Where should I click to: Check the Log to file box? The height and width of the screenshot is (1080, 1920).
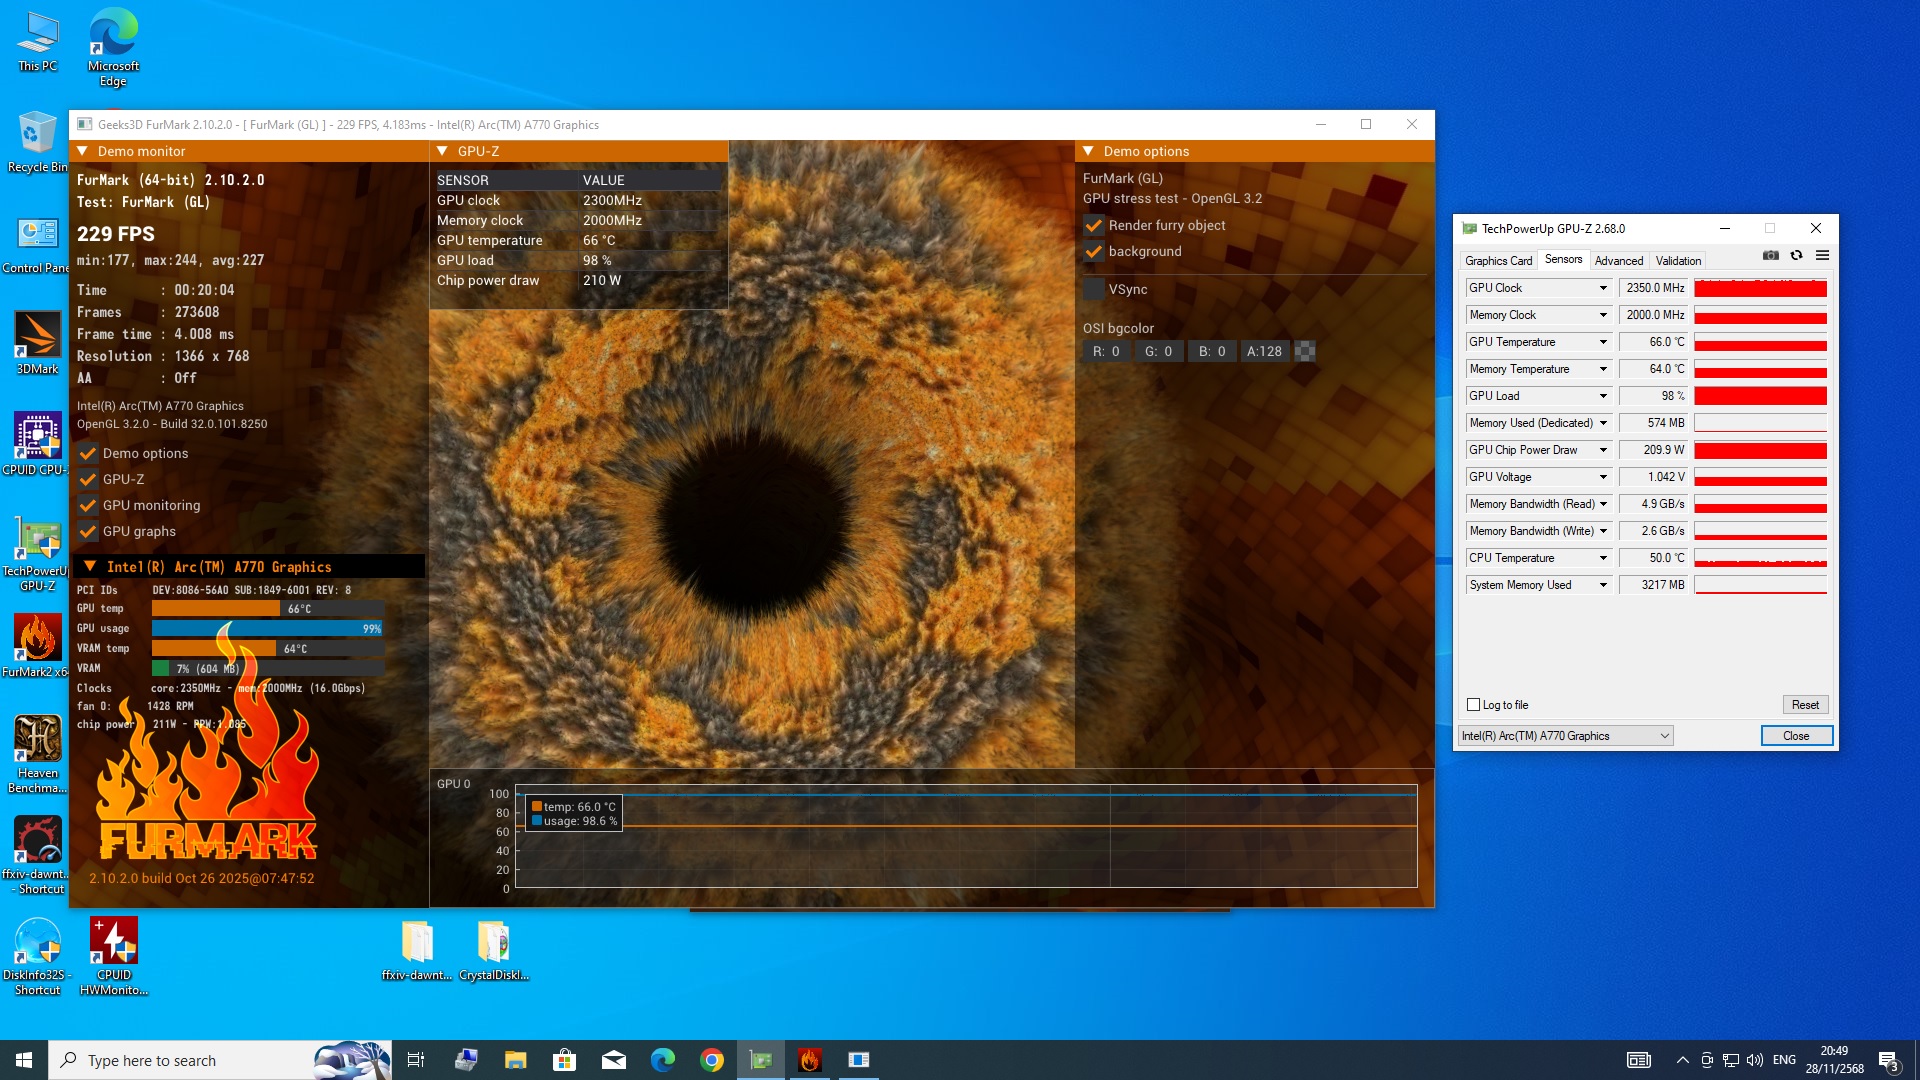tap(1473, 705)
